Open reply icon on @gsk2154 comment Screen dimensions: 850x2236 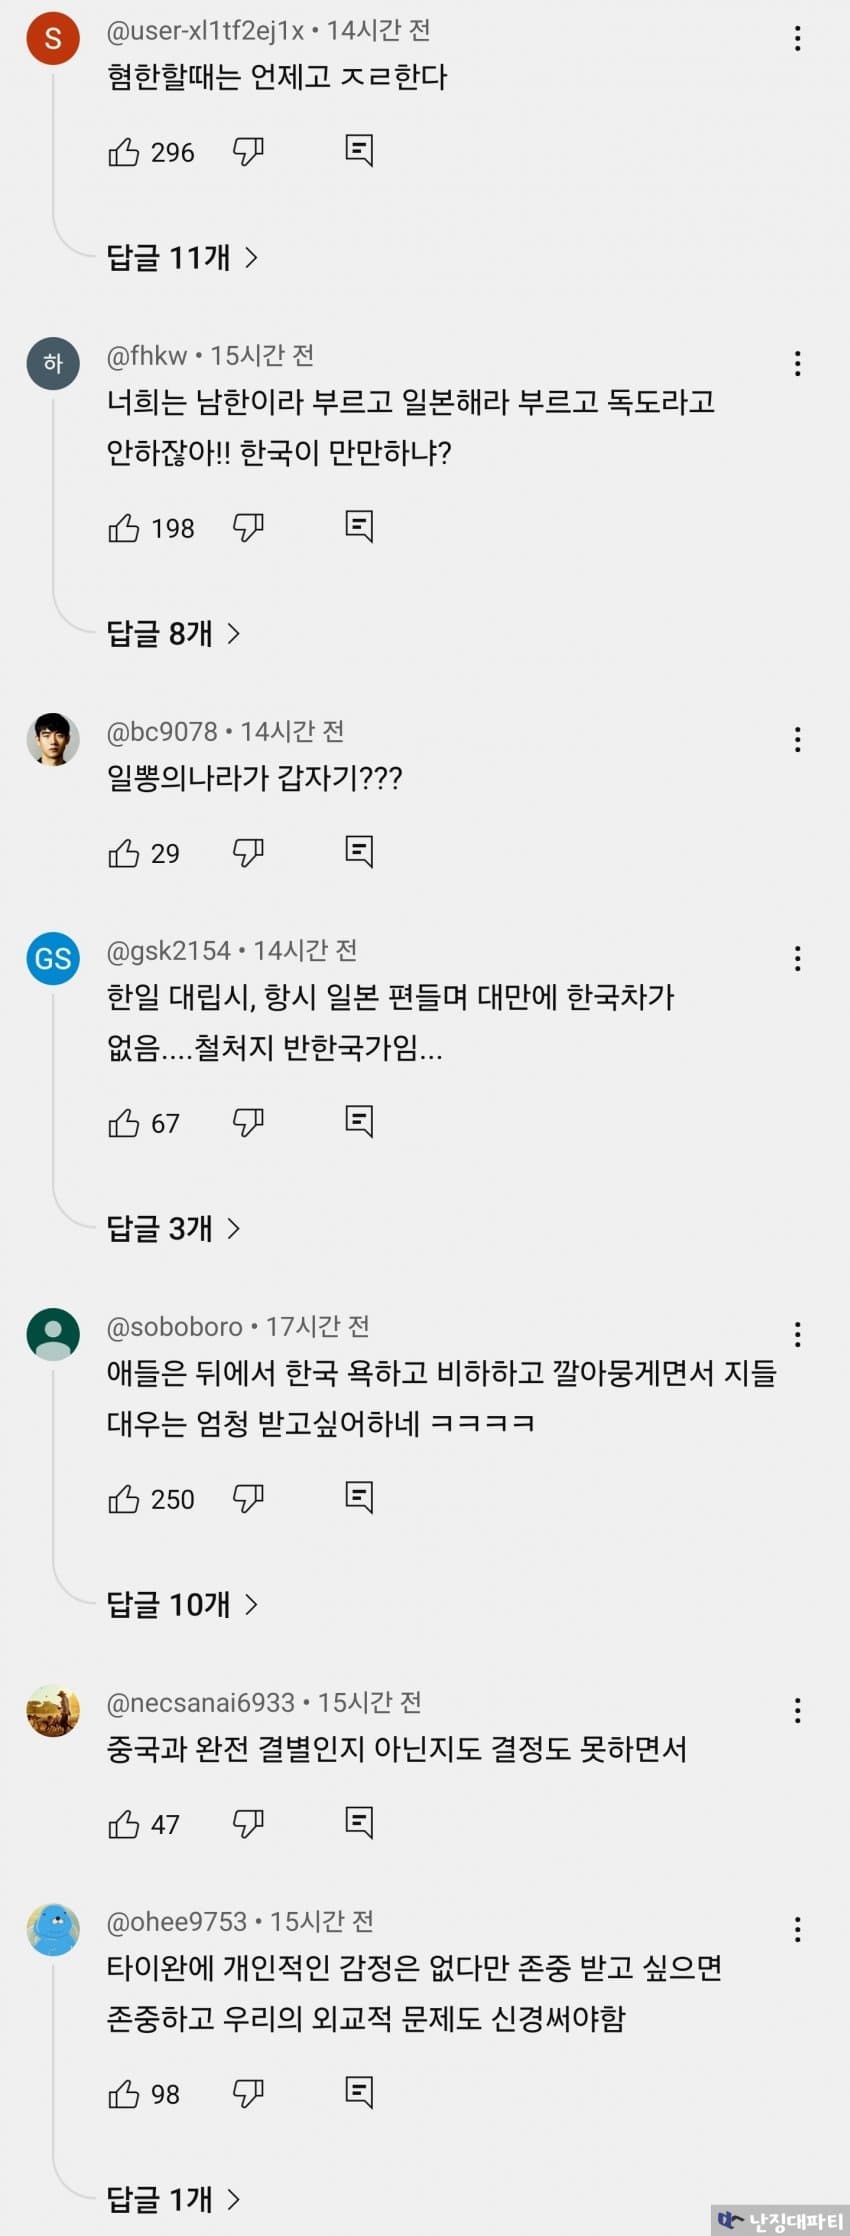tap(359, 1122)
